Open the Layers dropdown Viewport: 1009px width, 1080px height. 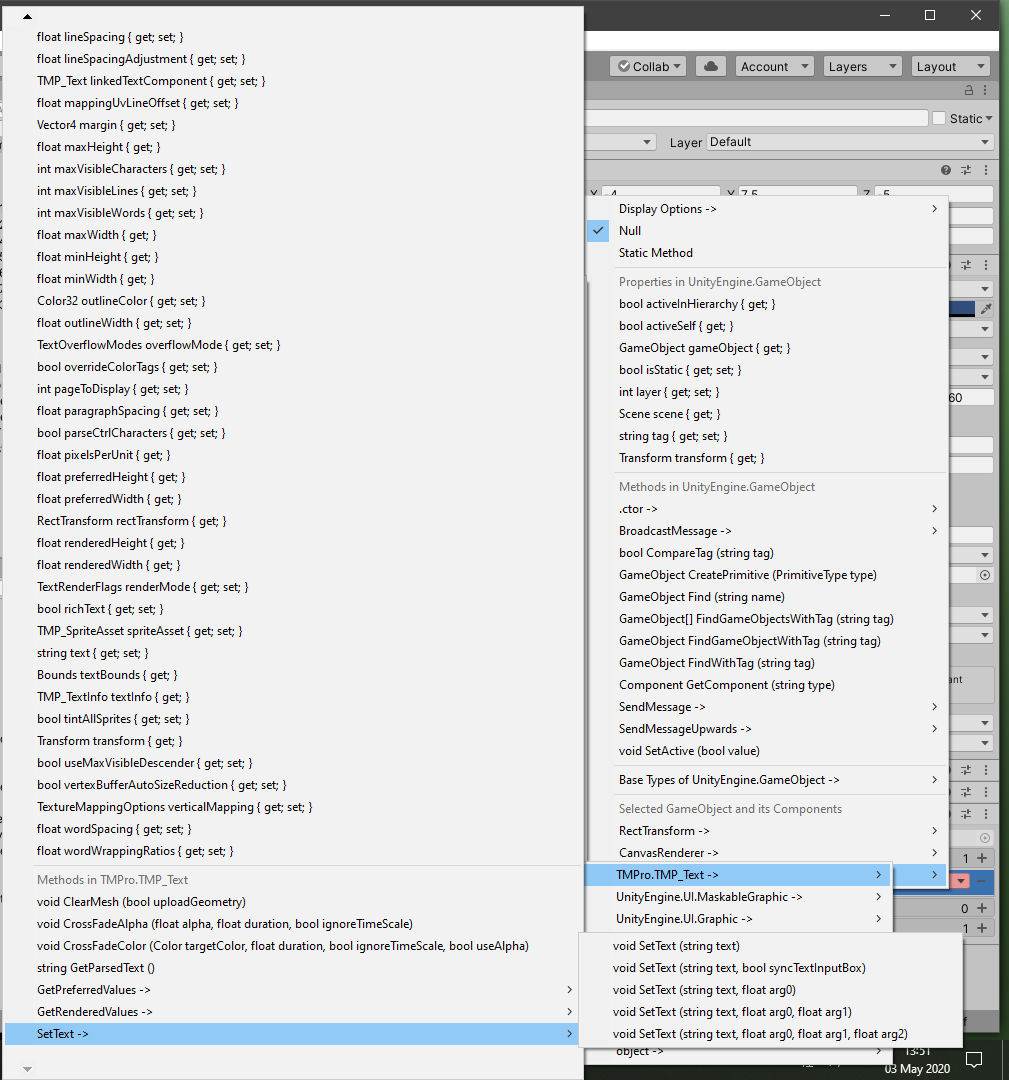coord(863,66)
